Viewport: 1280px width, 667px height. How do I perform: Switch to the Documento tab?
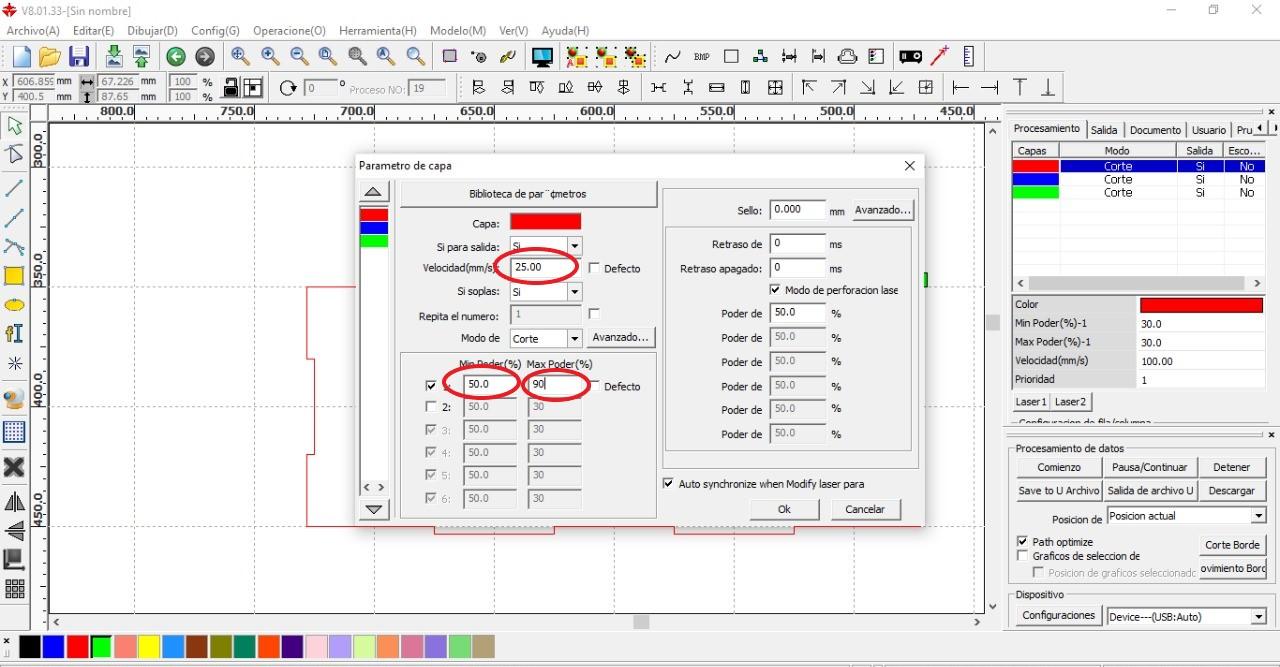click(x=1155, y=130)
